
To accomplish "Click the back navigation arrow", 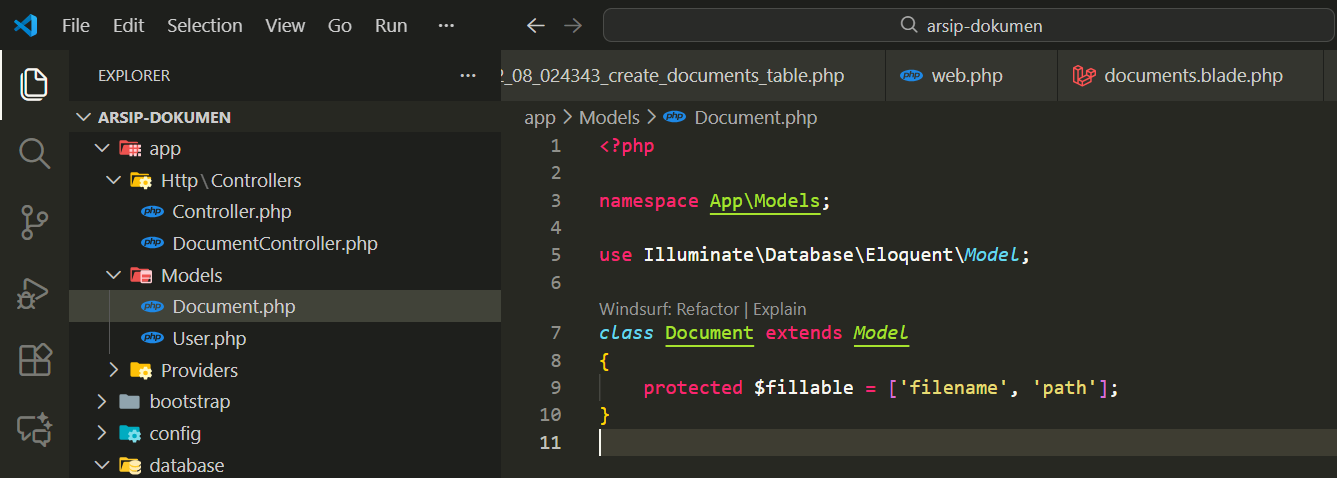I will point(536,26).
